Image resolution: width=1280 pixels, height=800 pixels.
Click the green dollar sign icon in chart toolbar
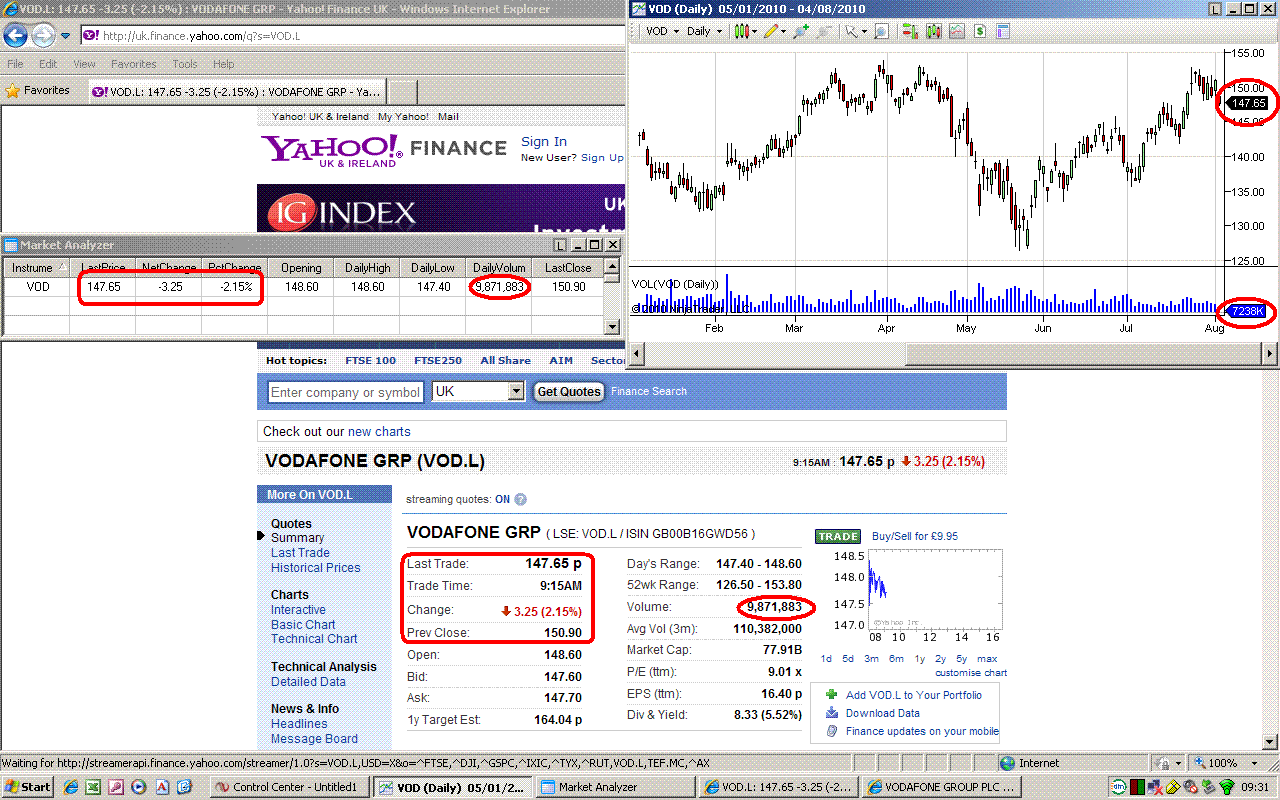click(981, 31)
